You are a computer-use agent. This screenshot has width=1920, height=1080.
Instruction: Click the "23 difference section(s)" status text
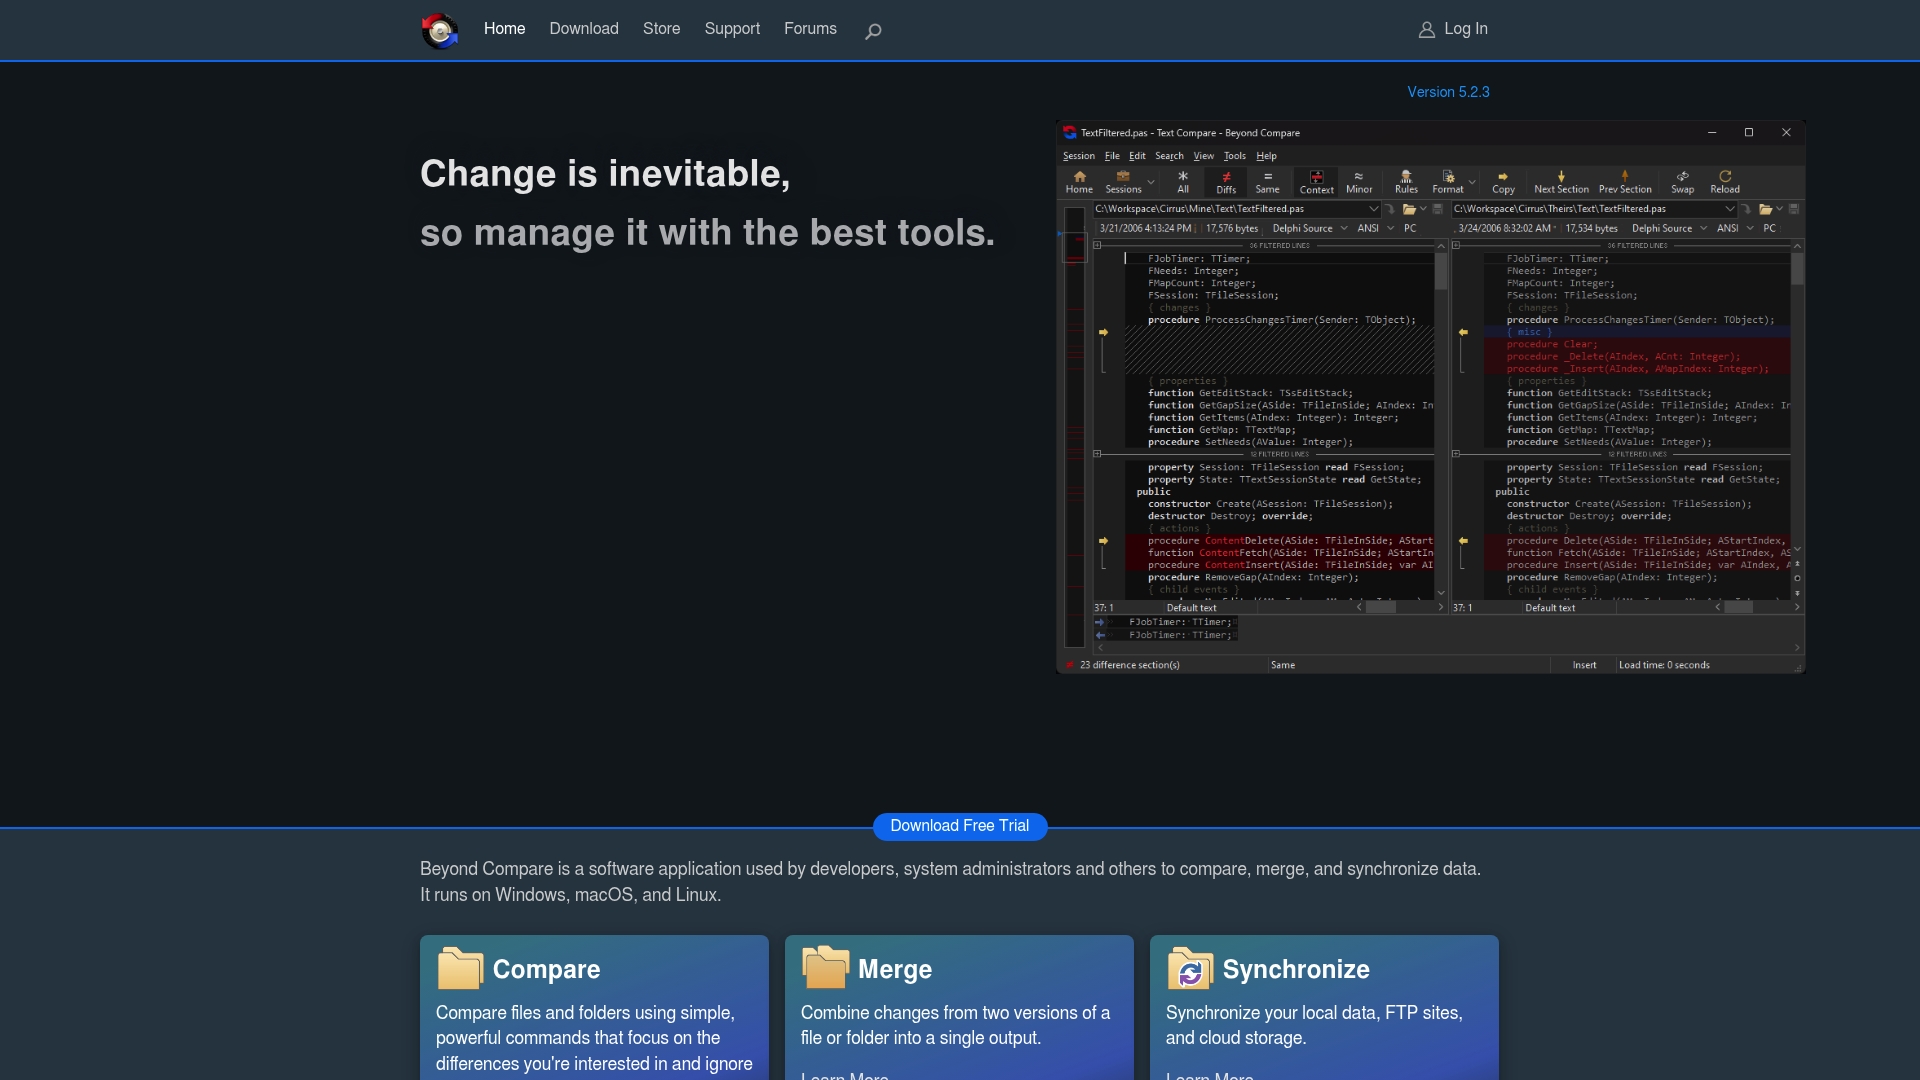pyautogui.click(x=1130, y=665)
